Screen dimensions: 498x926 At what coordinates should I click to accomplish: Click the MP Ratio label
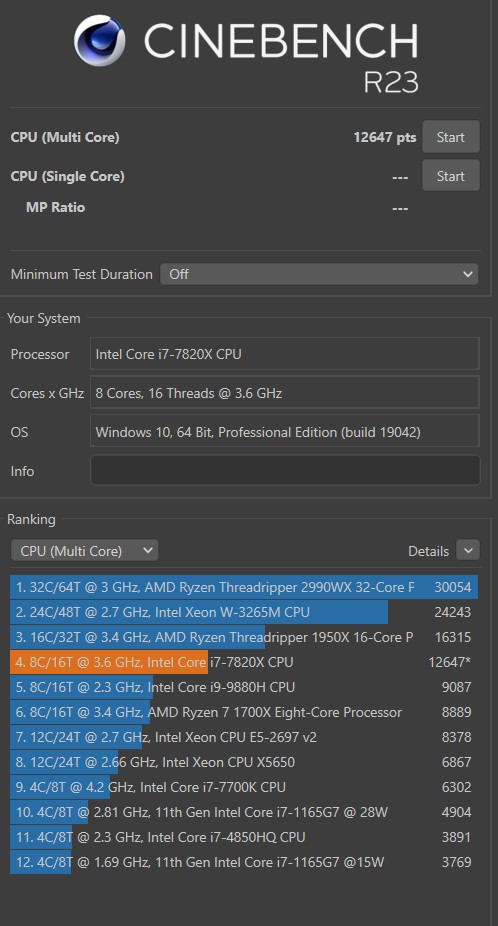56,207
